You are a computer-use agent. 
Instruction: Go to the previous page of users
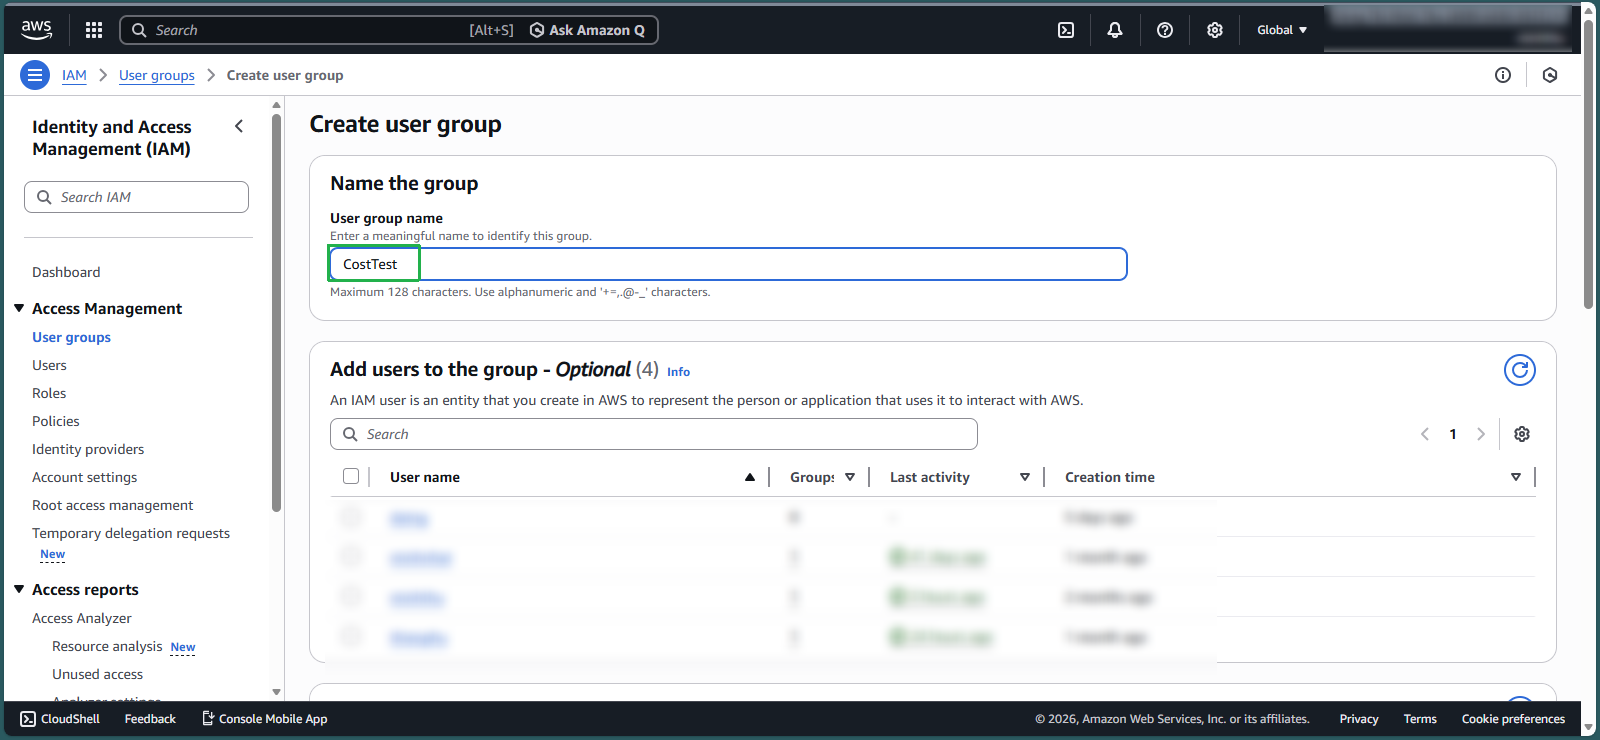point(1425,434)
